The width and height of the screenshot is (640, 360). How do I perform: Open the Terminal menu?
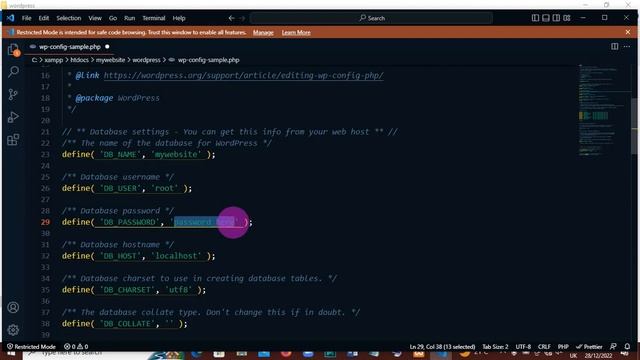(153, 18)
